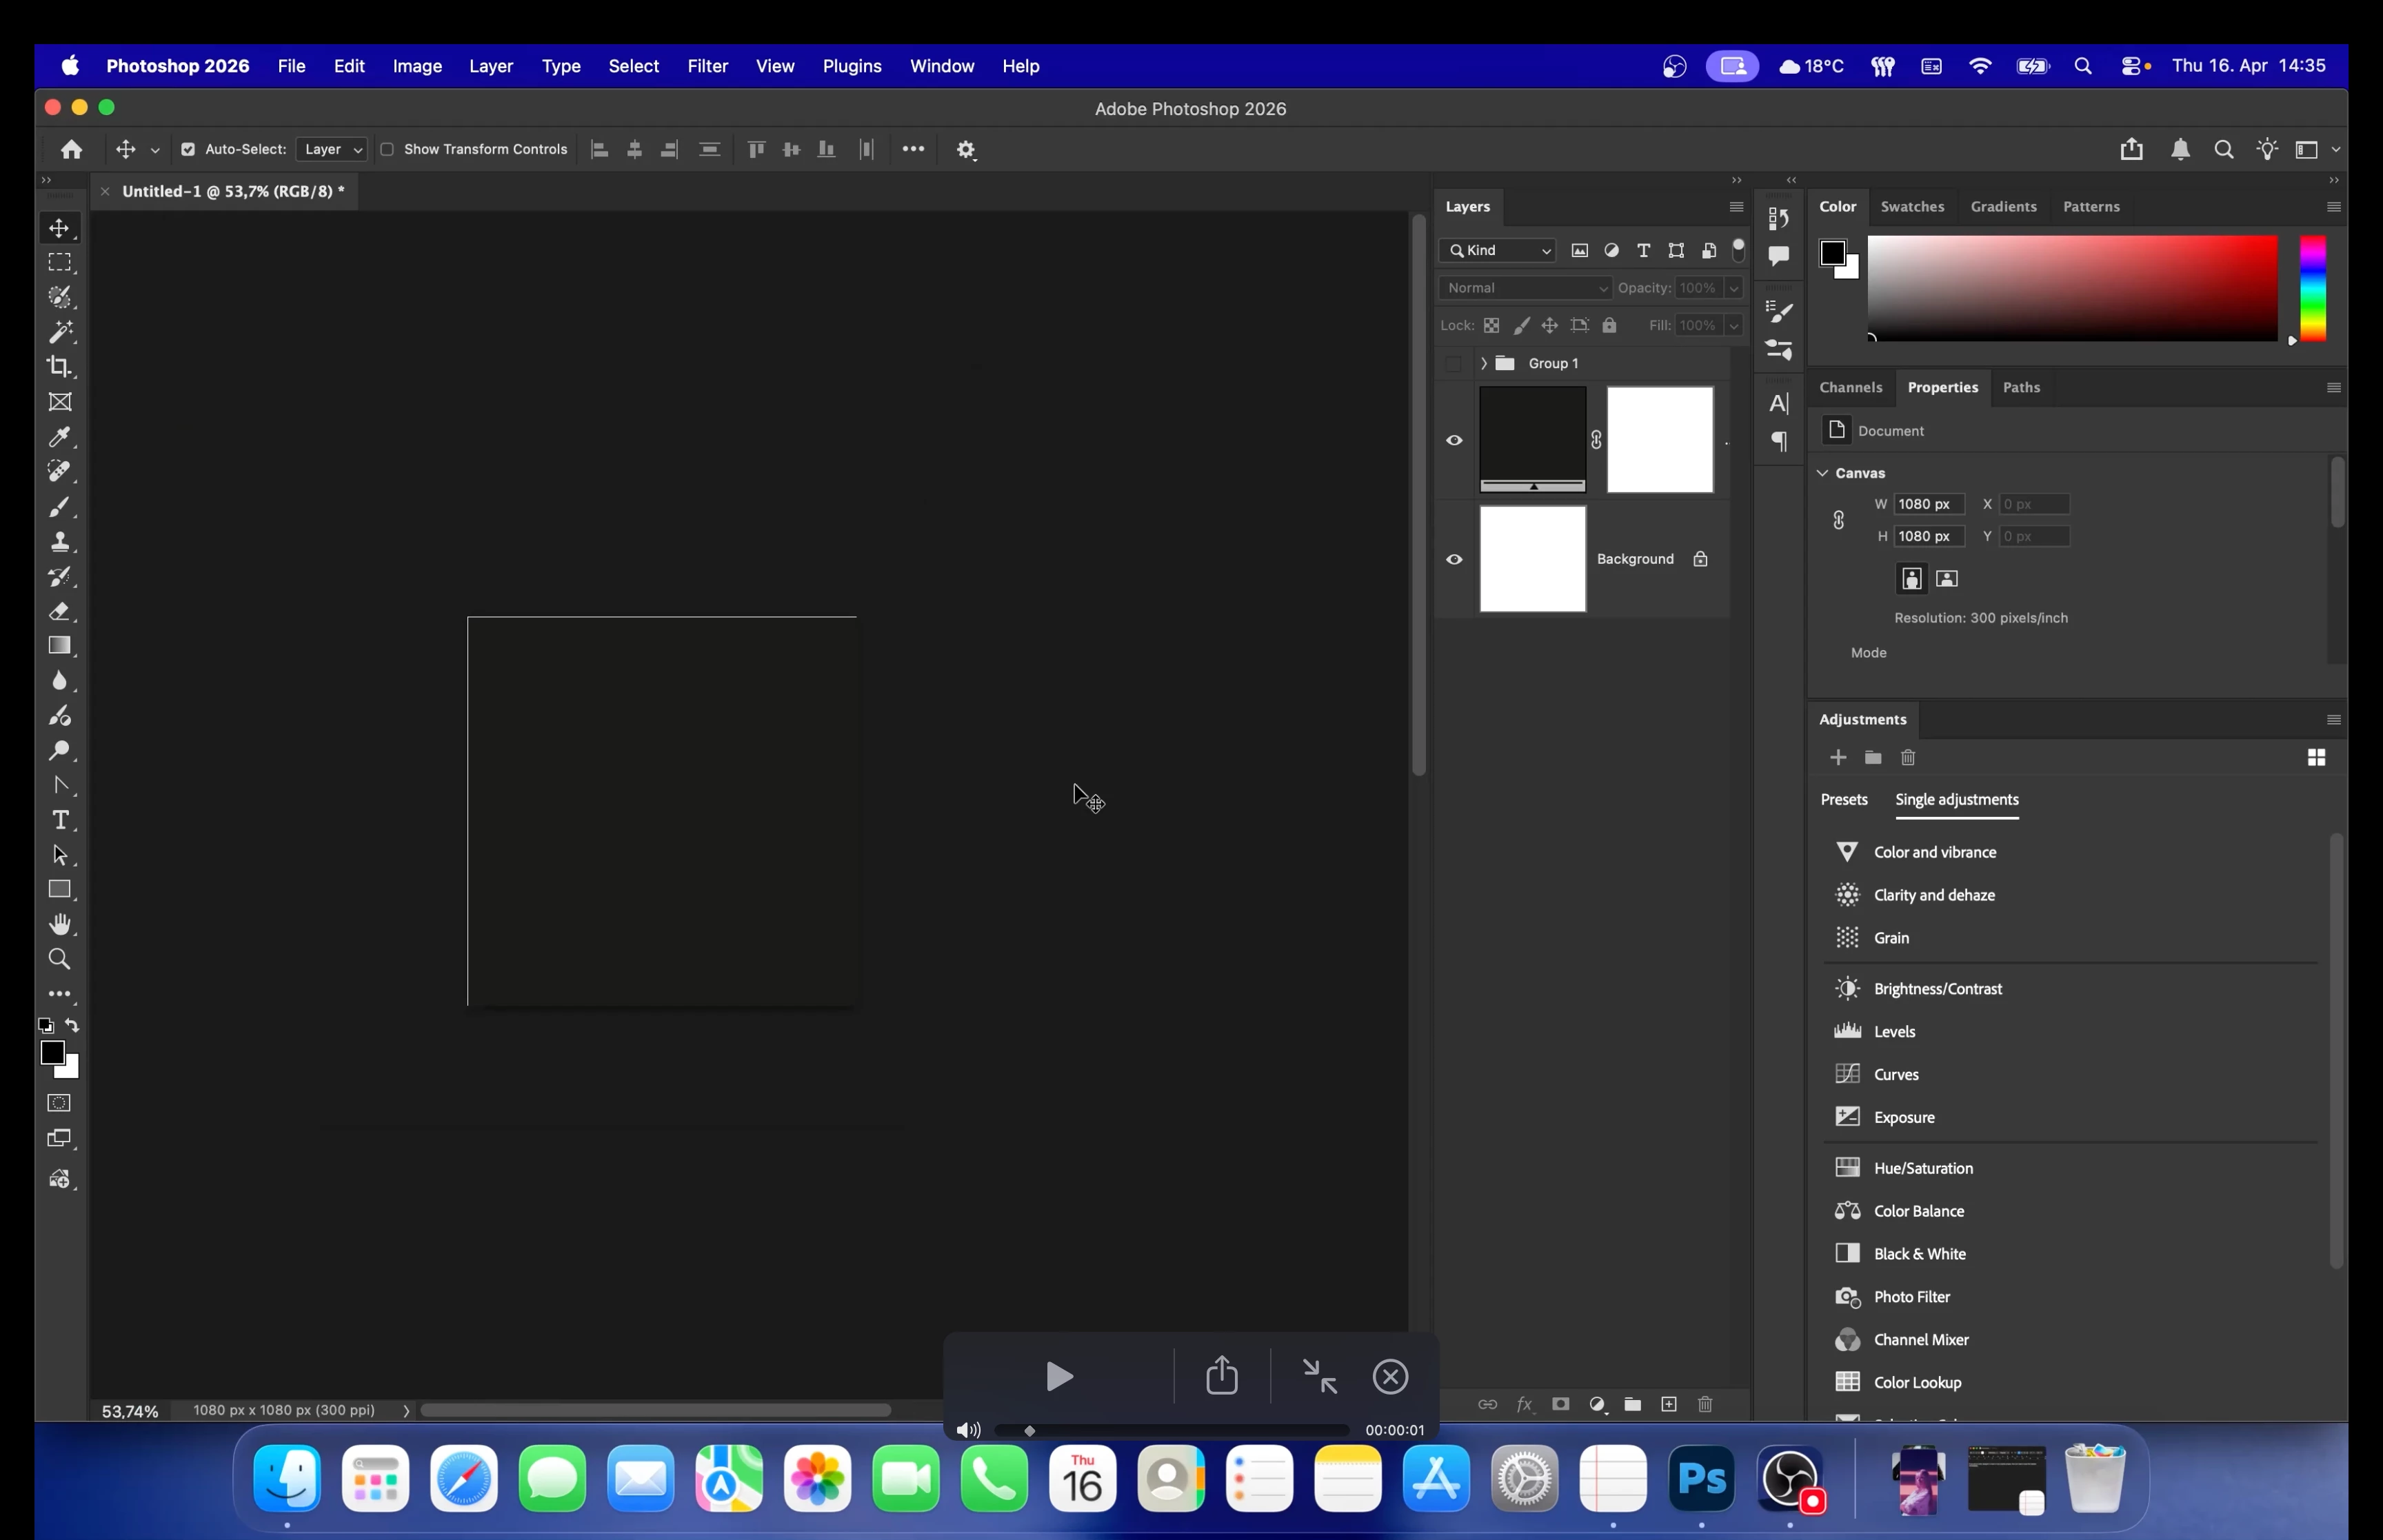Open the Normal blend mode dropdown
The height and width of the screenshot is (1540, 2383).
tap(1524, 288)
